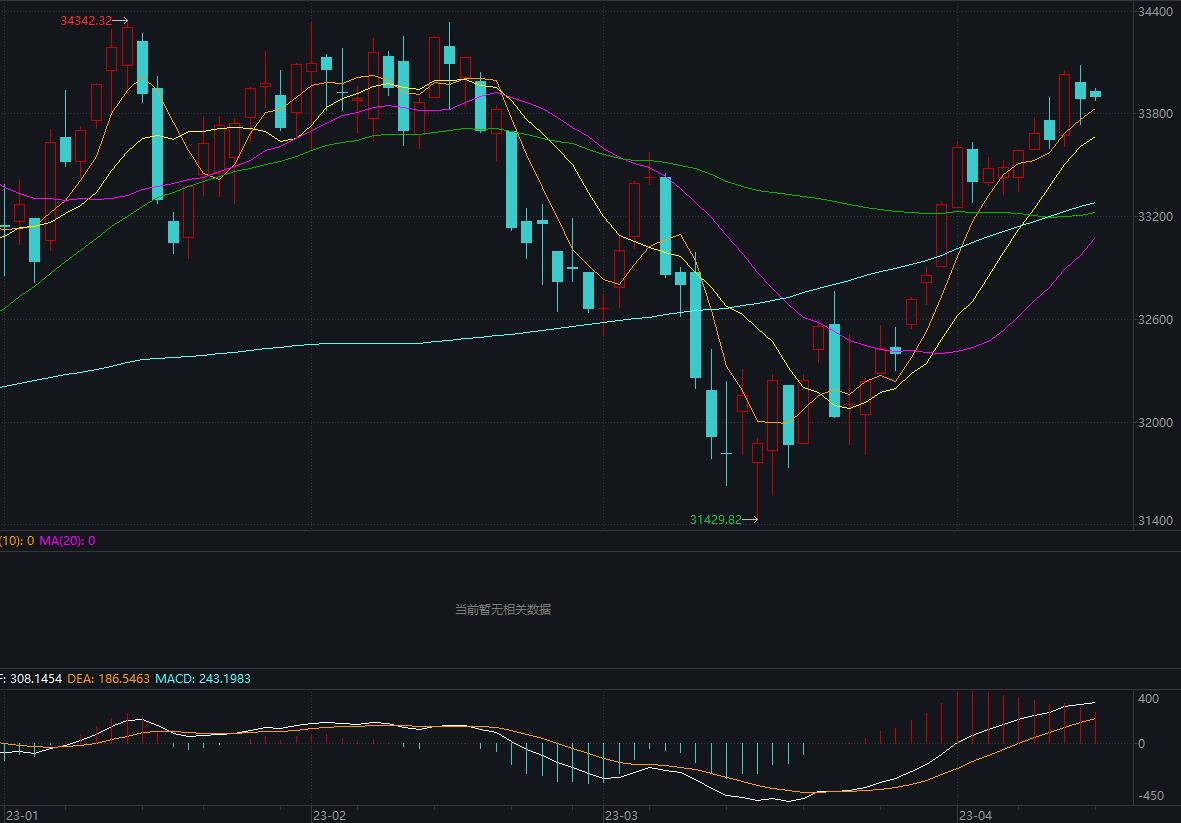Viewport: 1181px width, 823px height.
Task: Select the 400 label on MACD axis
Action: click(1148, 699)
